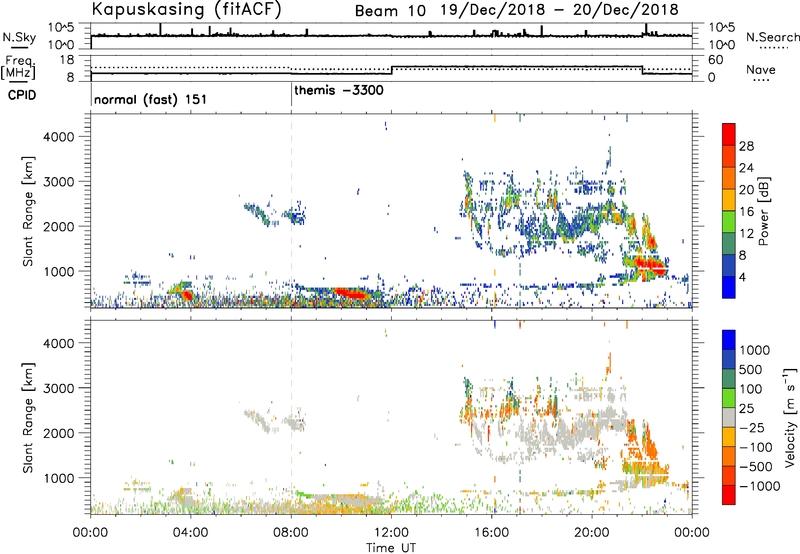This screenshot has width=800, height=554.
Task: Click the Time UT axis title
Action: coord(391,548)
